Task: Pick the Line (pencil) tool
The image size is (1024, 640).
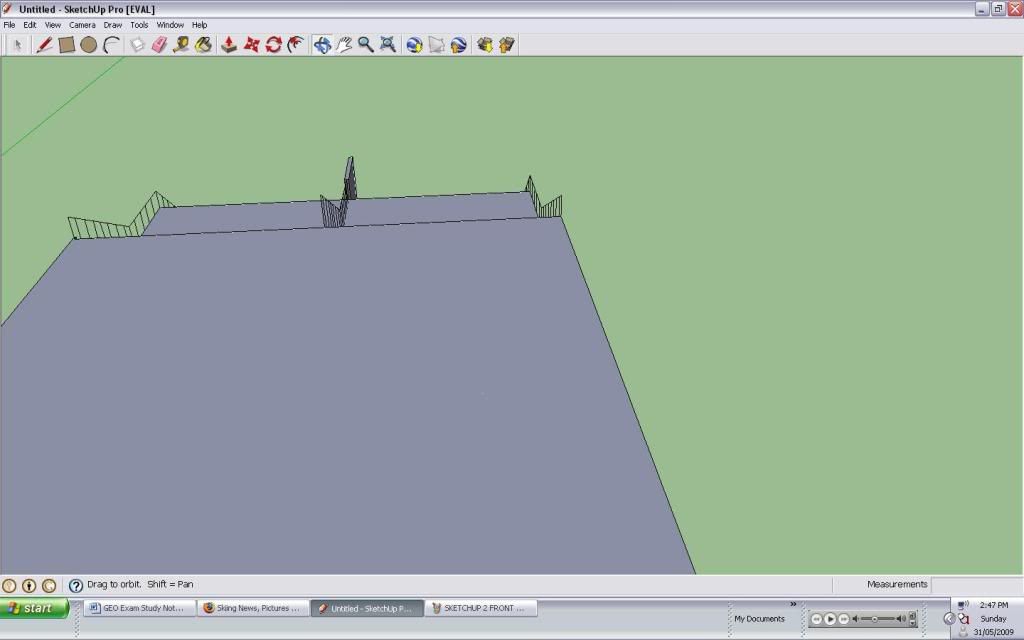Action: click(x=44, y=44)
